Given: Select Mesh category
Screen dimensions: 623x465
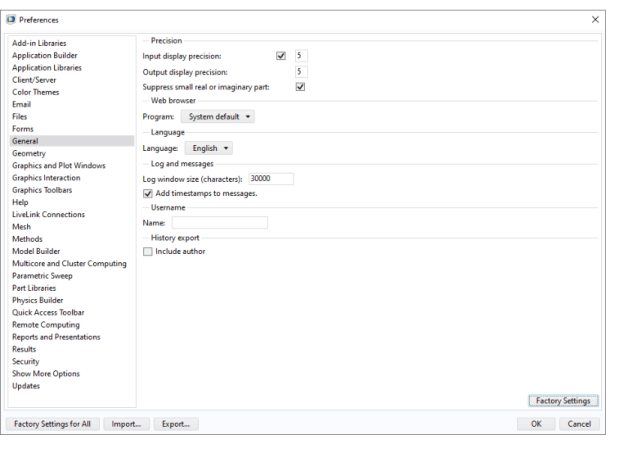Looking at the screenshot, I should click(x=72, y=227).
